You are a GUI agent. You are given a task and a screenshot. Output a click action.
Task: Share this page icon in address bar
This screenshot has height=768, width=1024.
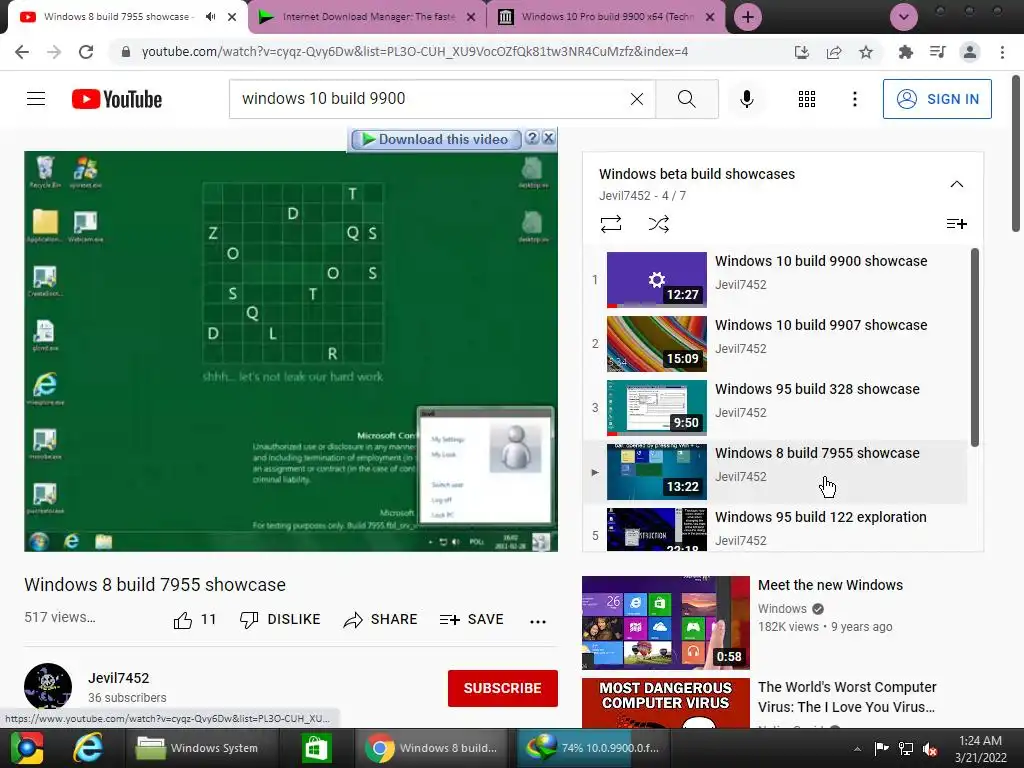[x=834, y=52]
